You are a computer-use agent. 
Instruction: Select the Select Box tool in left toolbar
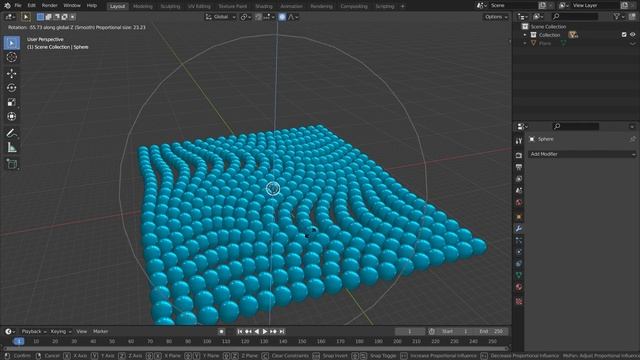point(12,43)
